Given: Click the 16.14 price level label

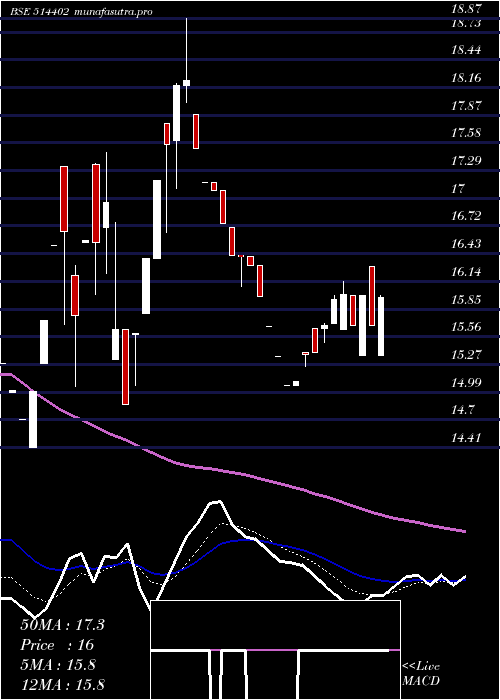Looking at the screenshot, I should 466,272.
